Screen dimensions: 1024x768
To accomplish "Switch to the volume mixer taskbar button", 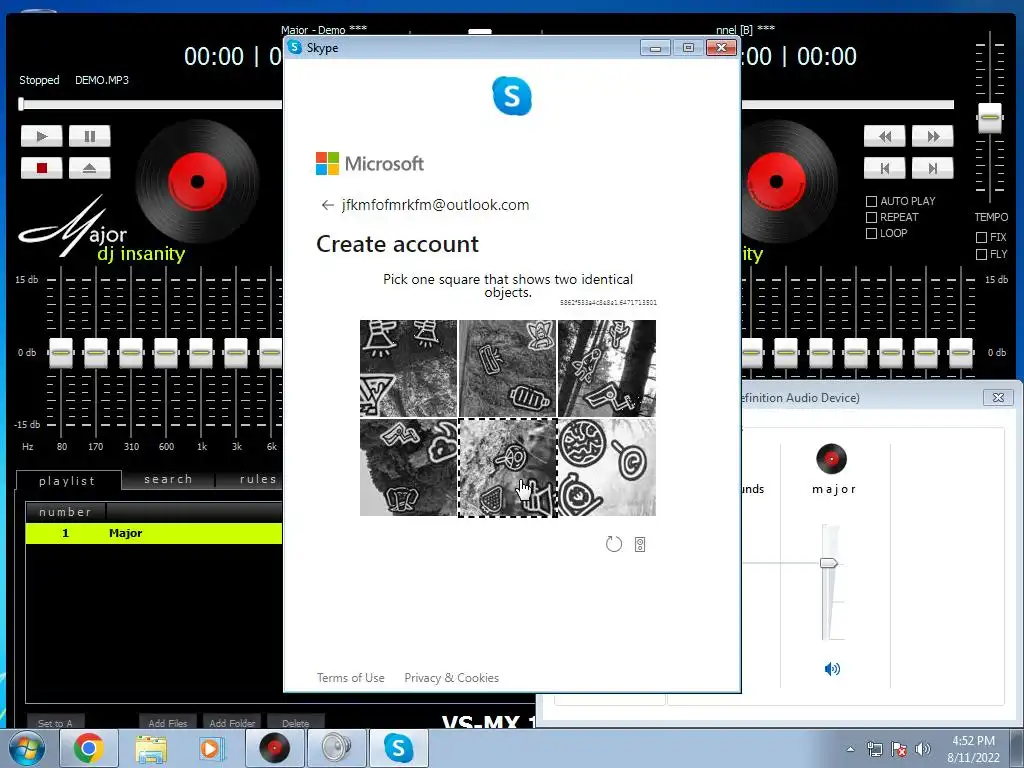I will pos(336,748).
